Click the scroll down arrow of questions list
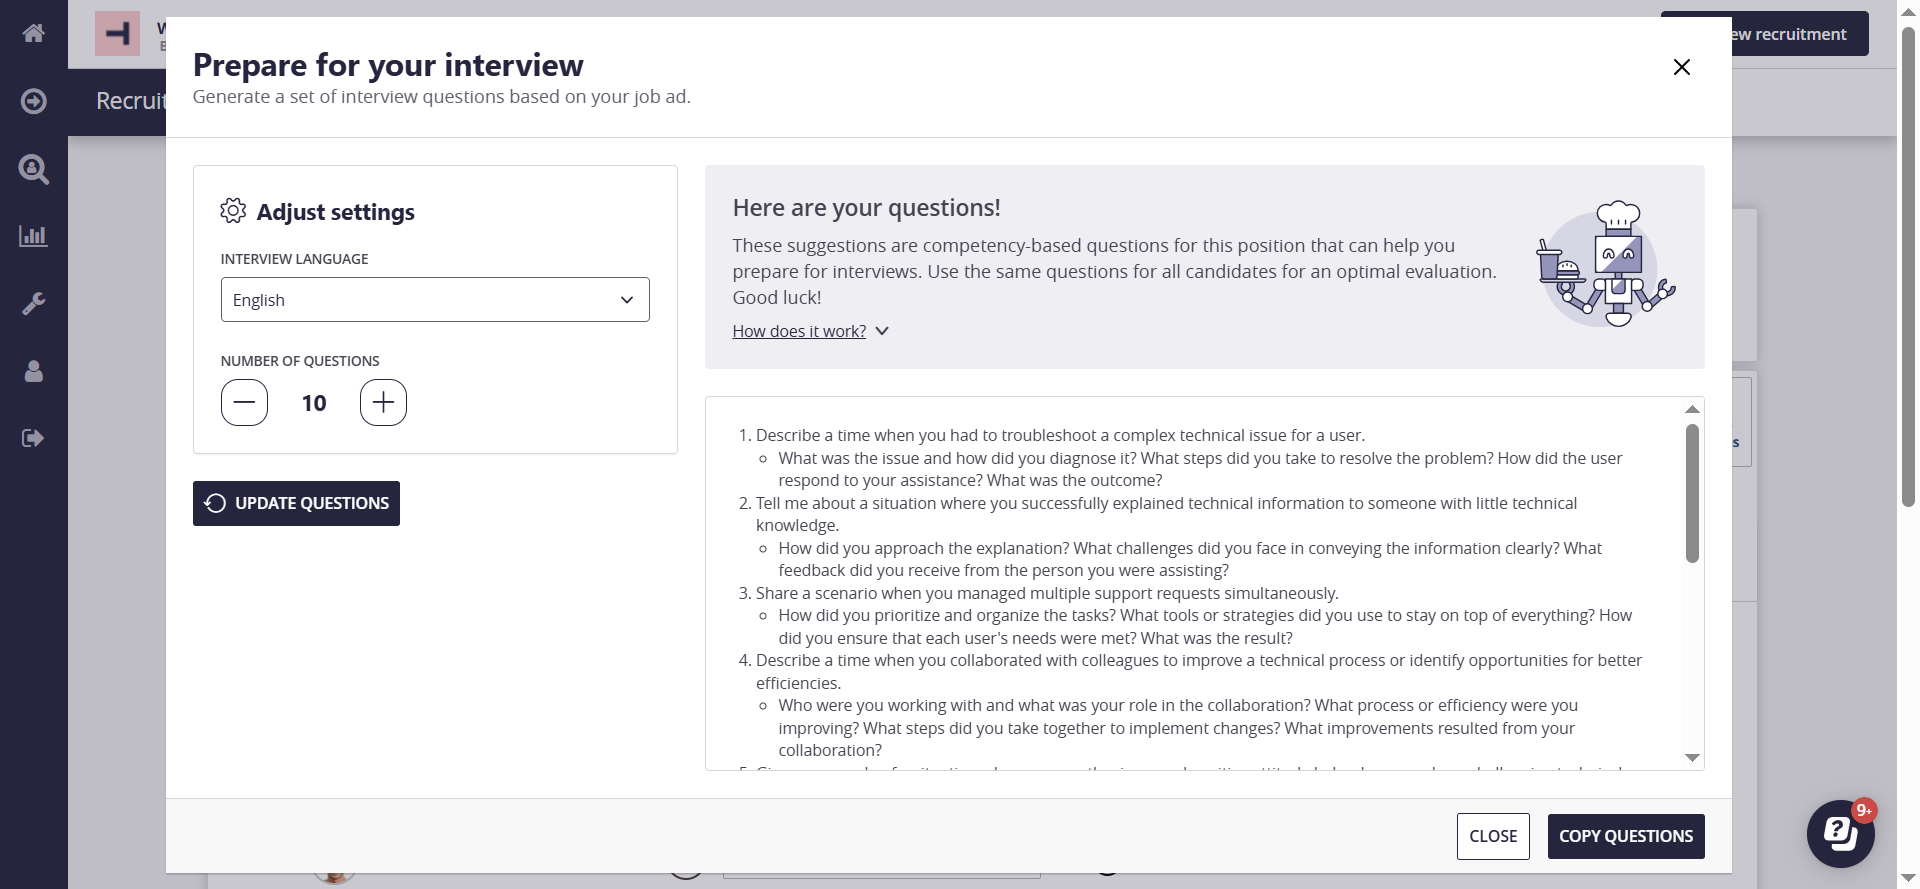 1692,758
